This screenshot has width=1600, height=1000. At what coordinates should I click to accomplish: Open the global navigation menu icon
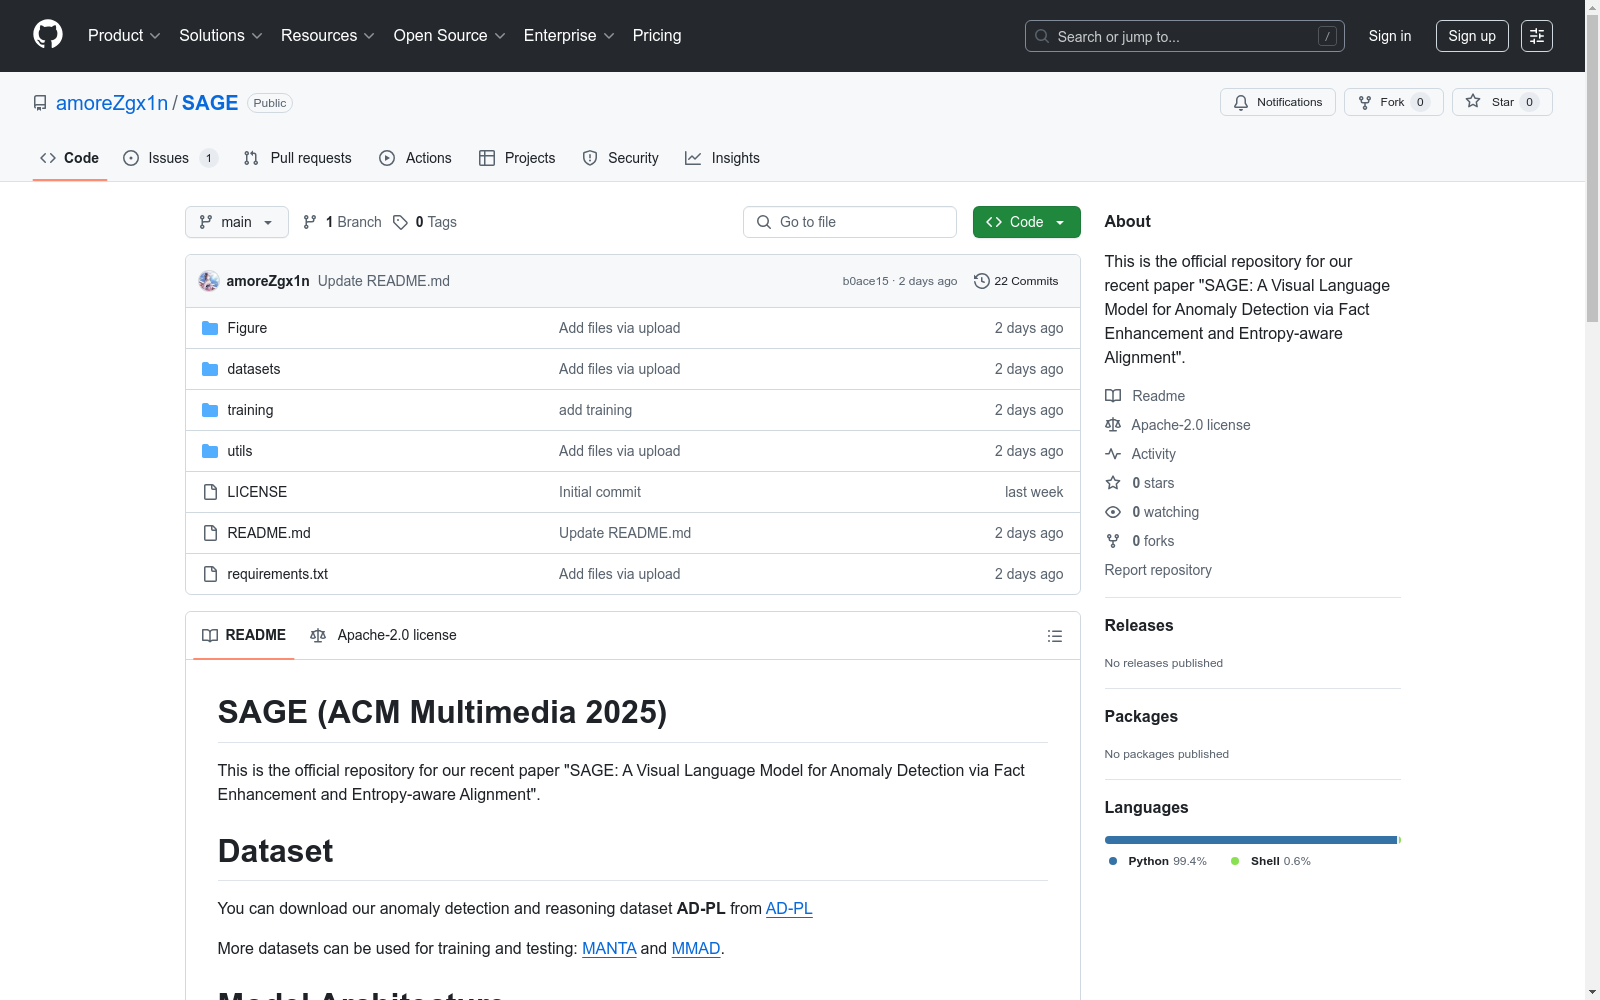coord(1537,36)
